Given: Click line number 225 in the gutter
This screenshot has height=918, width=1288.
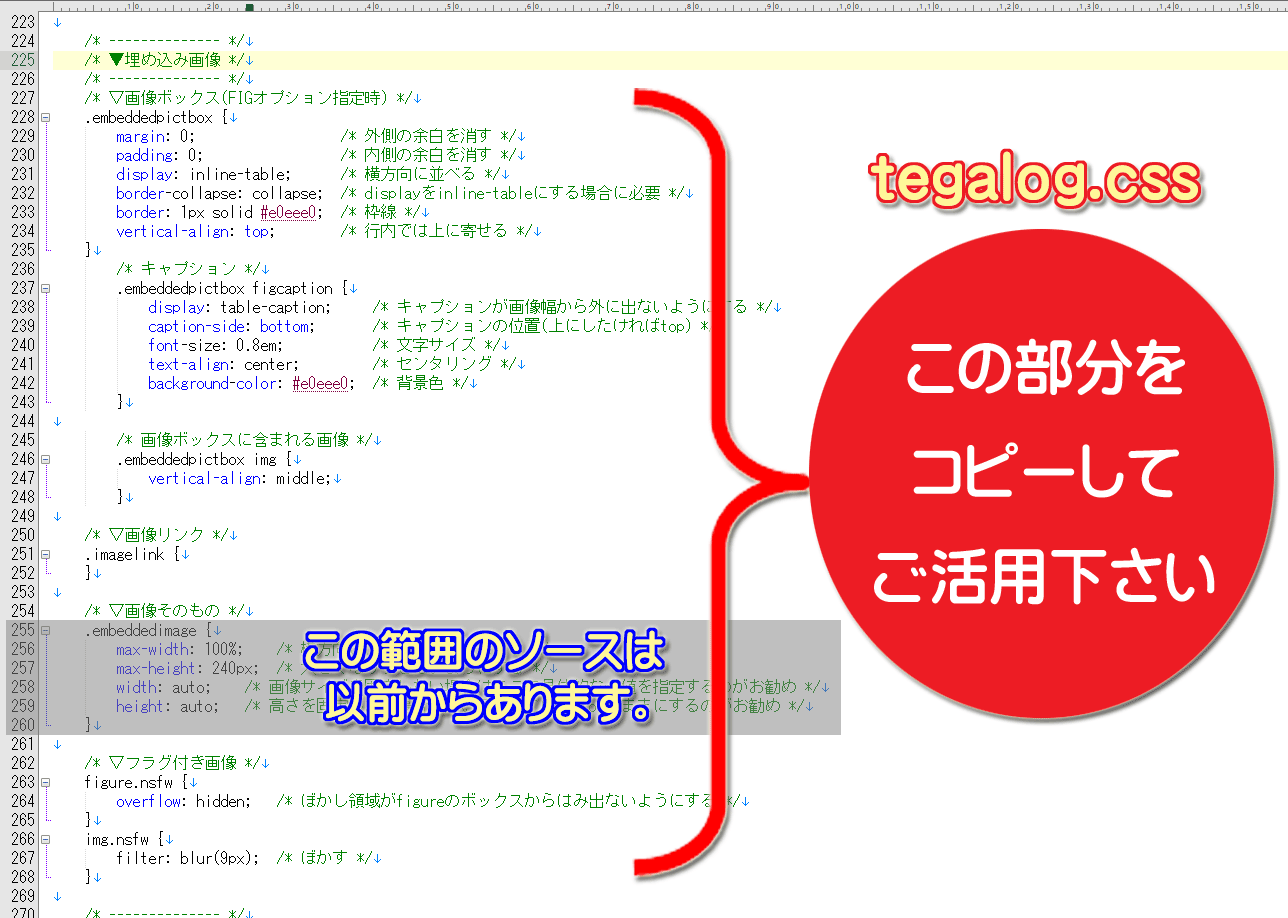Looking at the screenshot, I should click(x=22, y=61).
